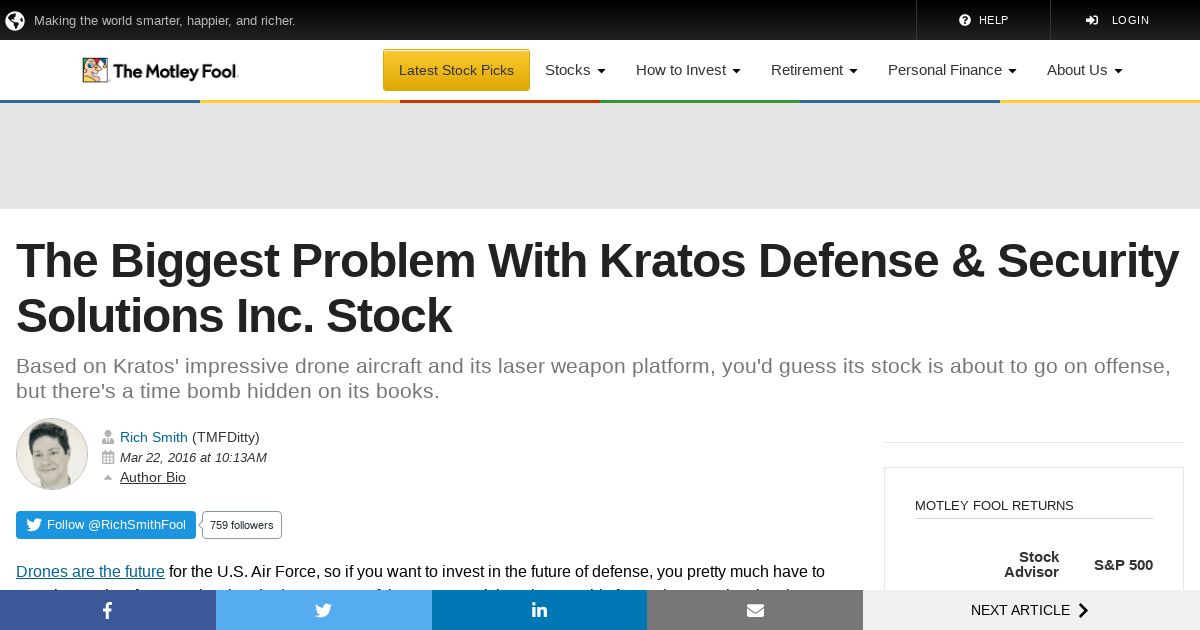Viewport: 1200px width, 630px height.
Task: Share article on Twitter
Action: [x=324, y=610]
